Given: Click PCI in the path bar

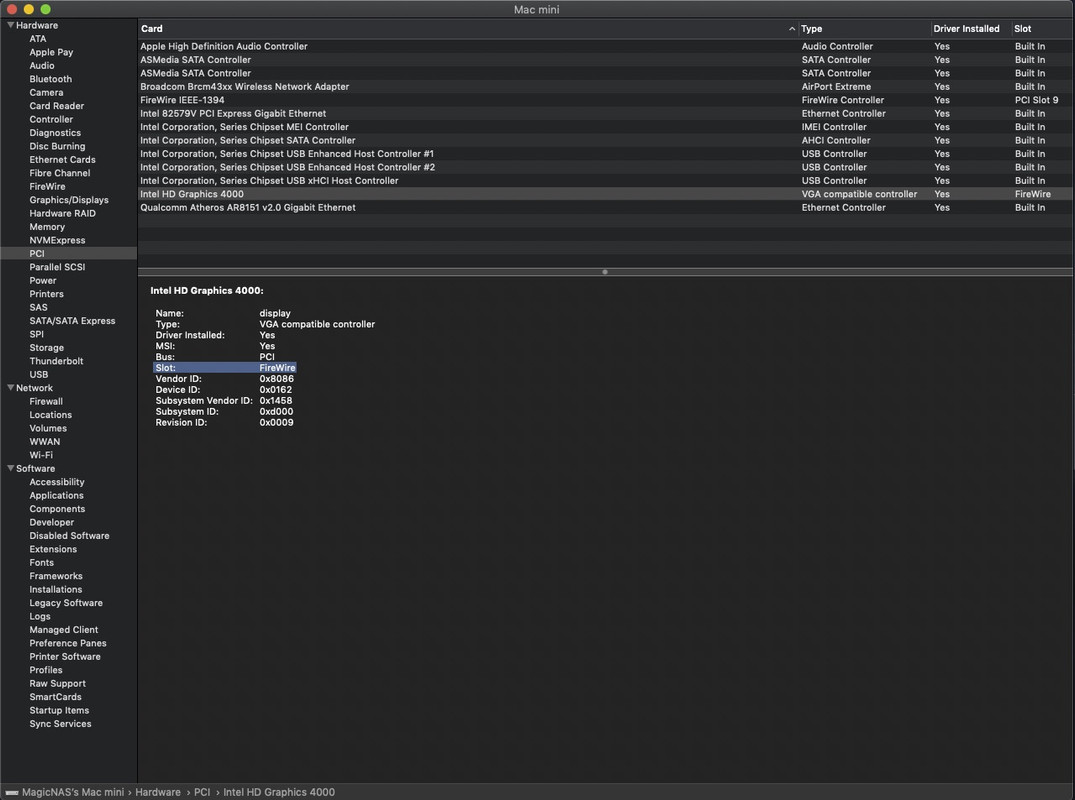Looking at the screenshot, I should point(202,792).
